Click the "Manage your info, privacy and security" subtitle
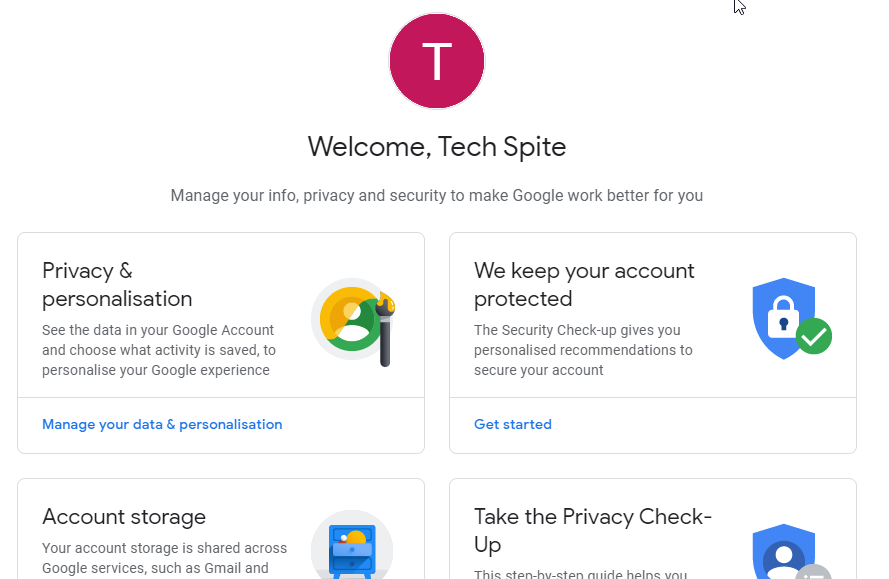The width and height of the screenshot is (889, 579). coord(437,196)
